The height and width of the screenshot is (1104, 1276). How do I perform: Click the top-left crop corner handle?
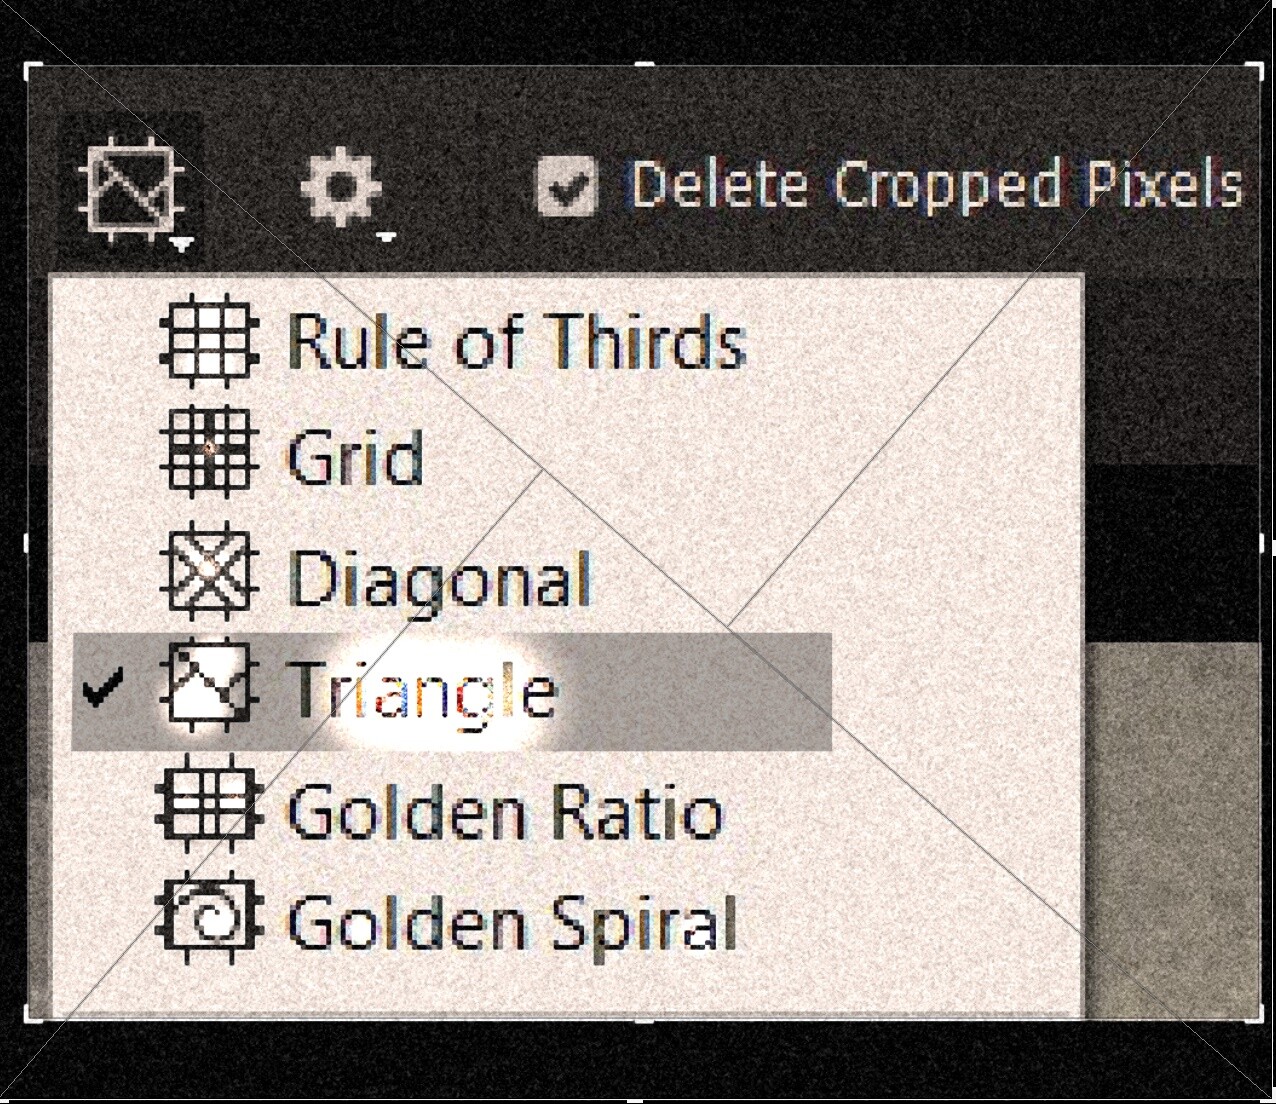pos(34,72)
